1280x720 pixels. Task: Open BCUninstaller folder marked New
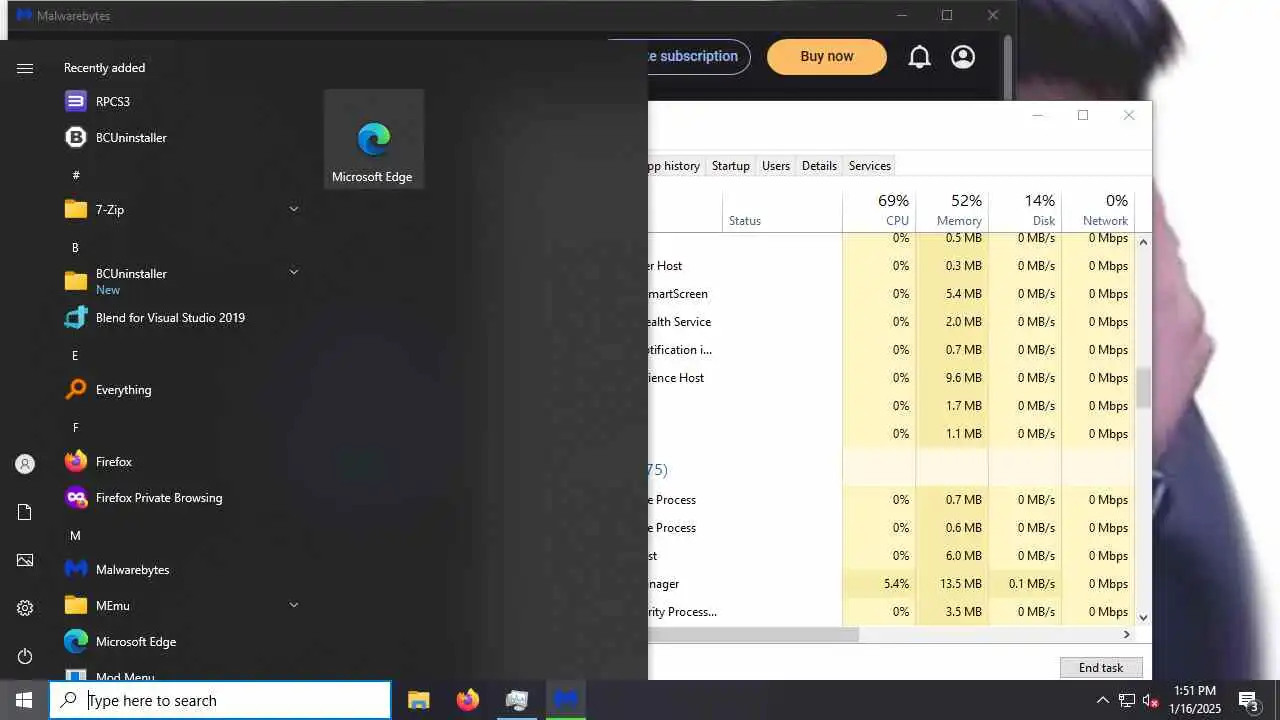(x=180, y=281)
